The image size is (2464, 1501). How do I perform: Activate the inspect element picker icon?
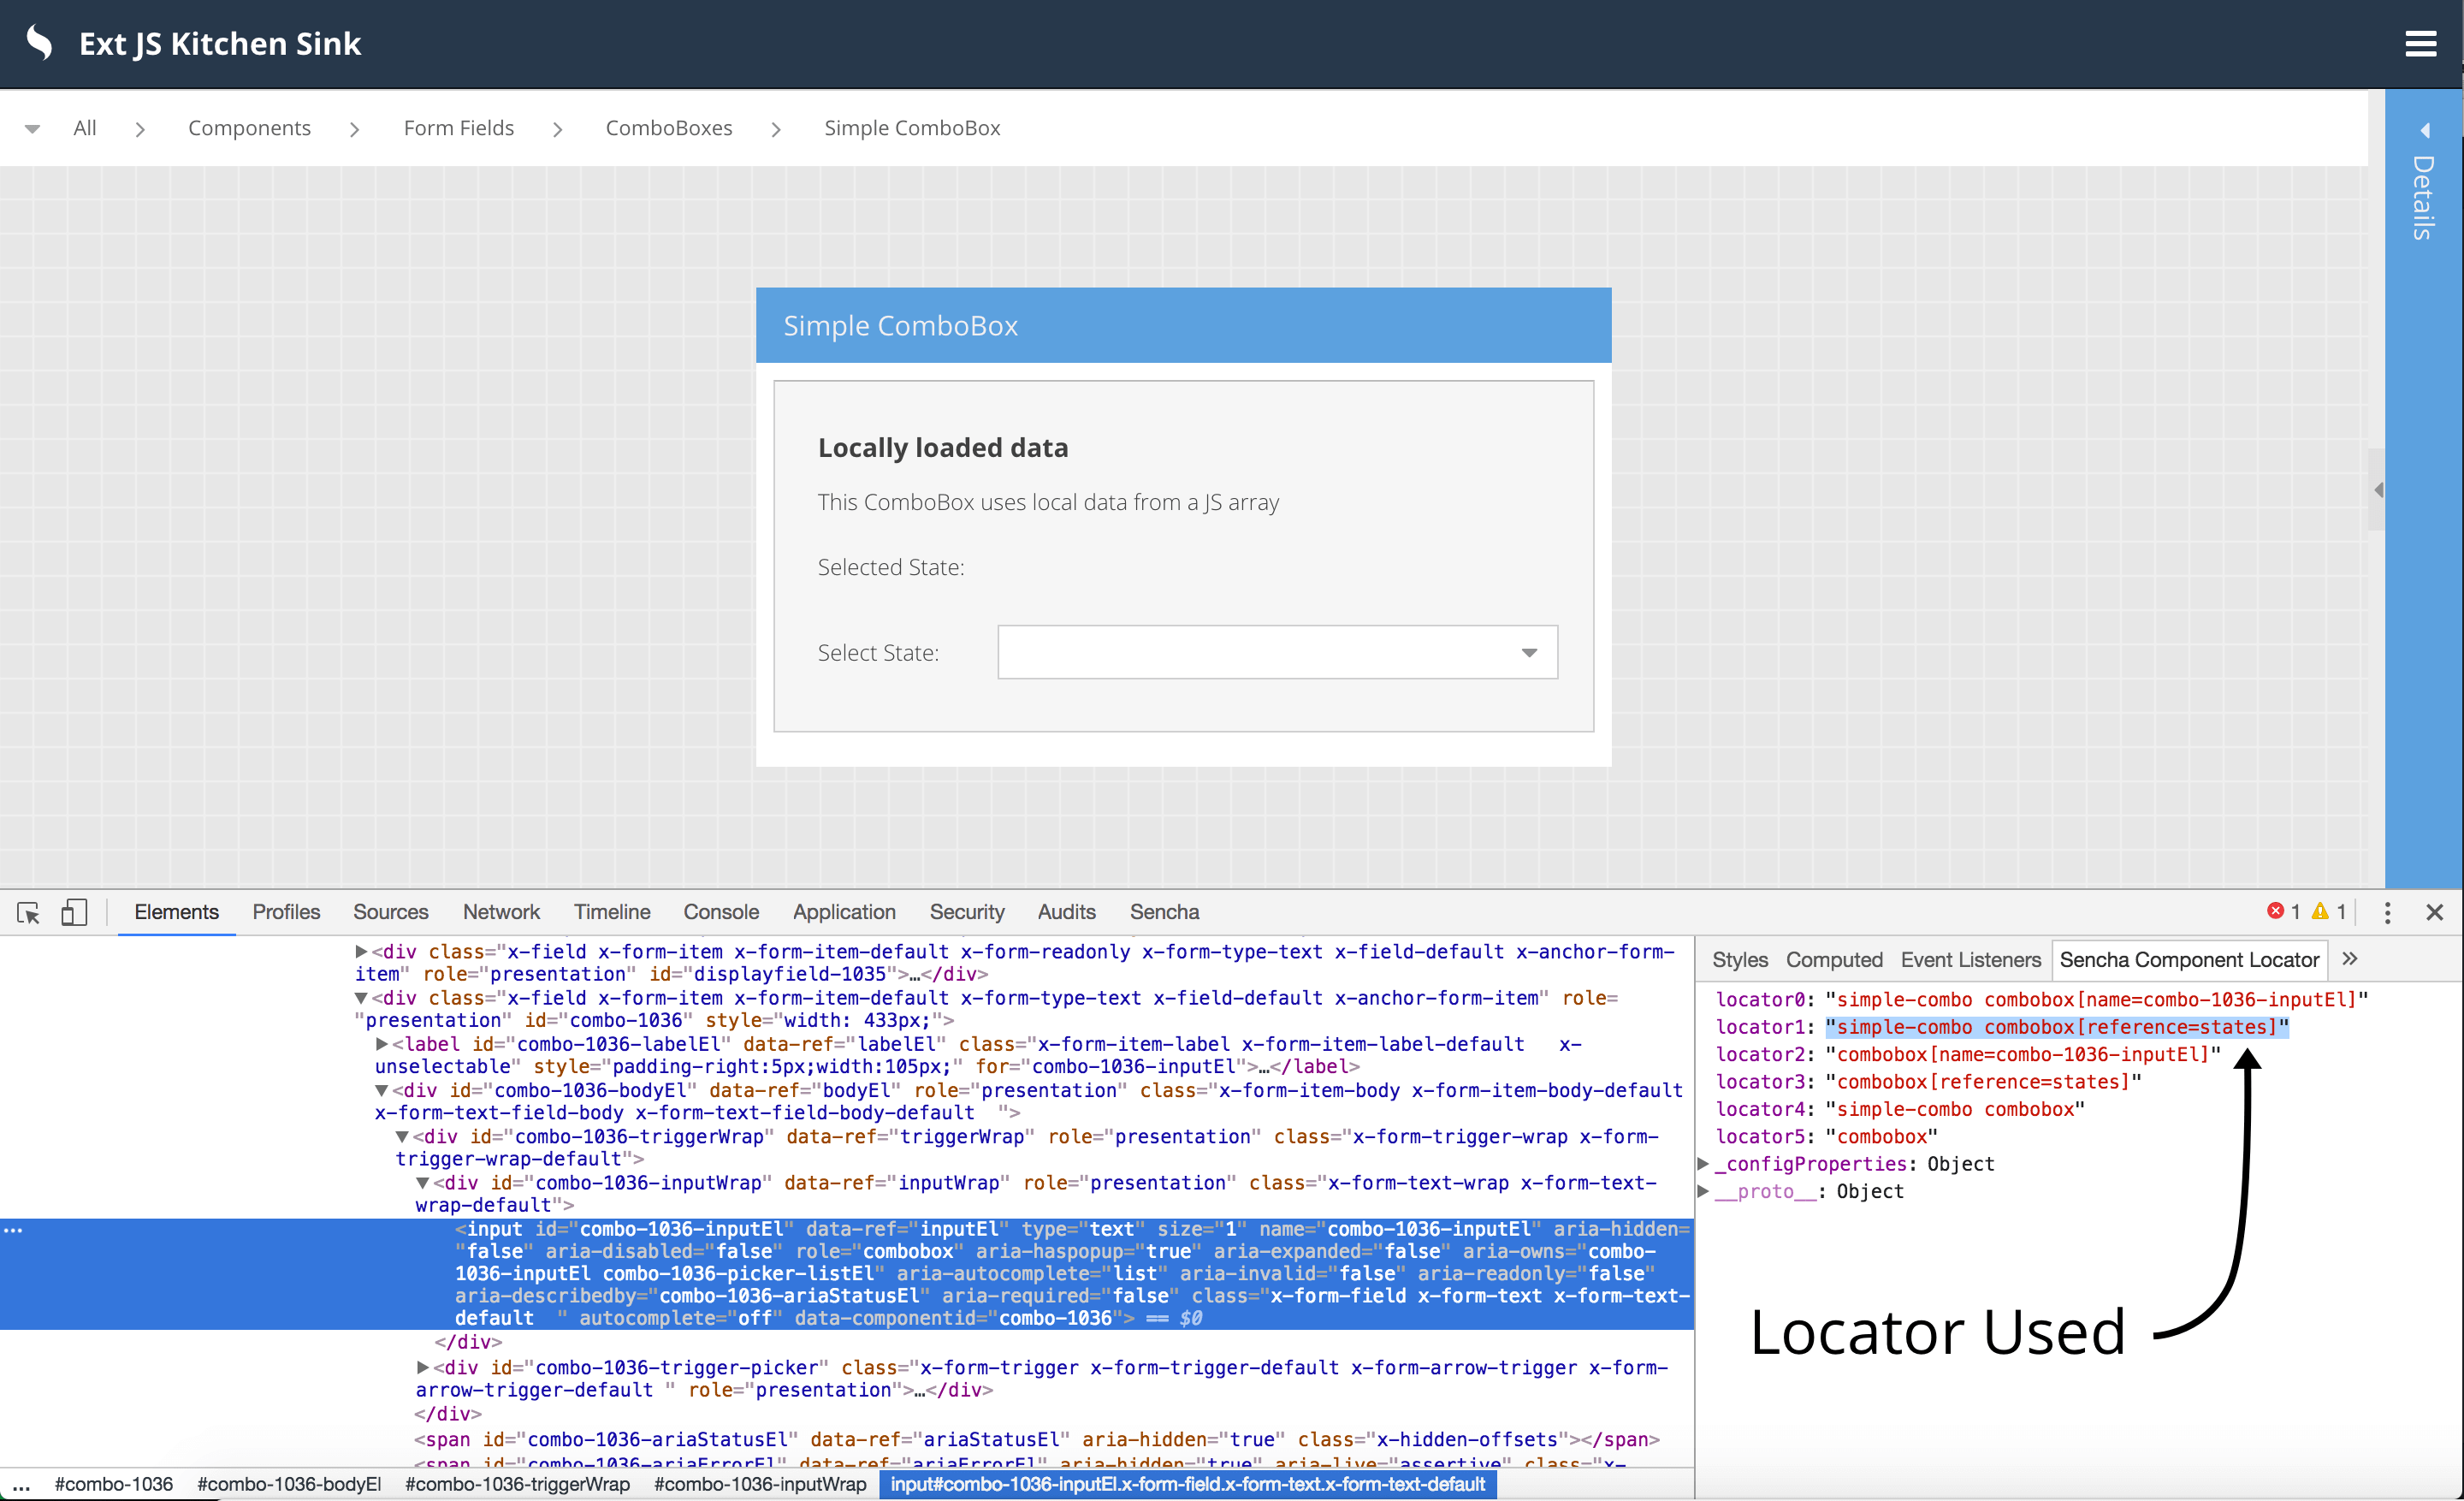pyautogui.click(x=28, y=913)
